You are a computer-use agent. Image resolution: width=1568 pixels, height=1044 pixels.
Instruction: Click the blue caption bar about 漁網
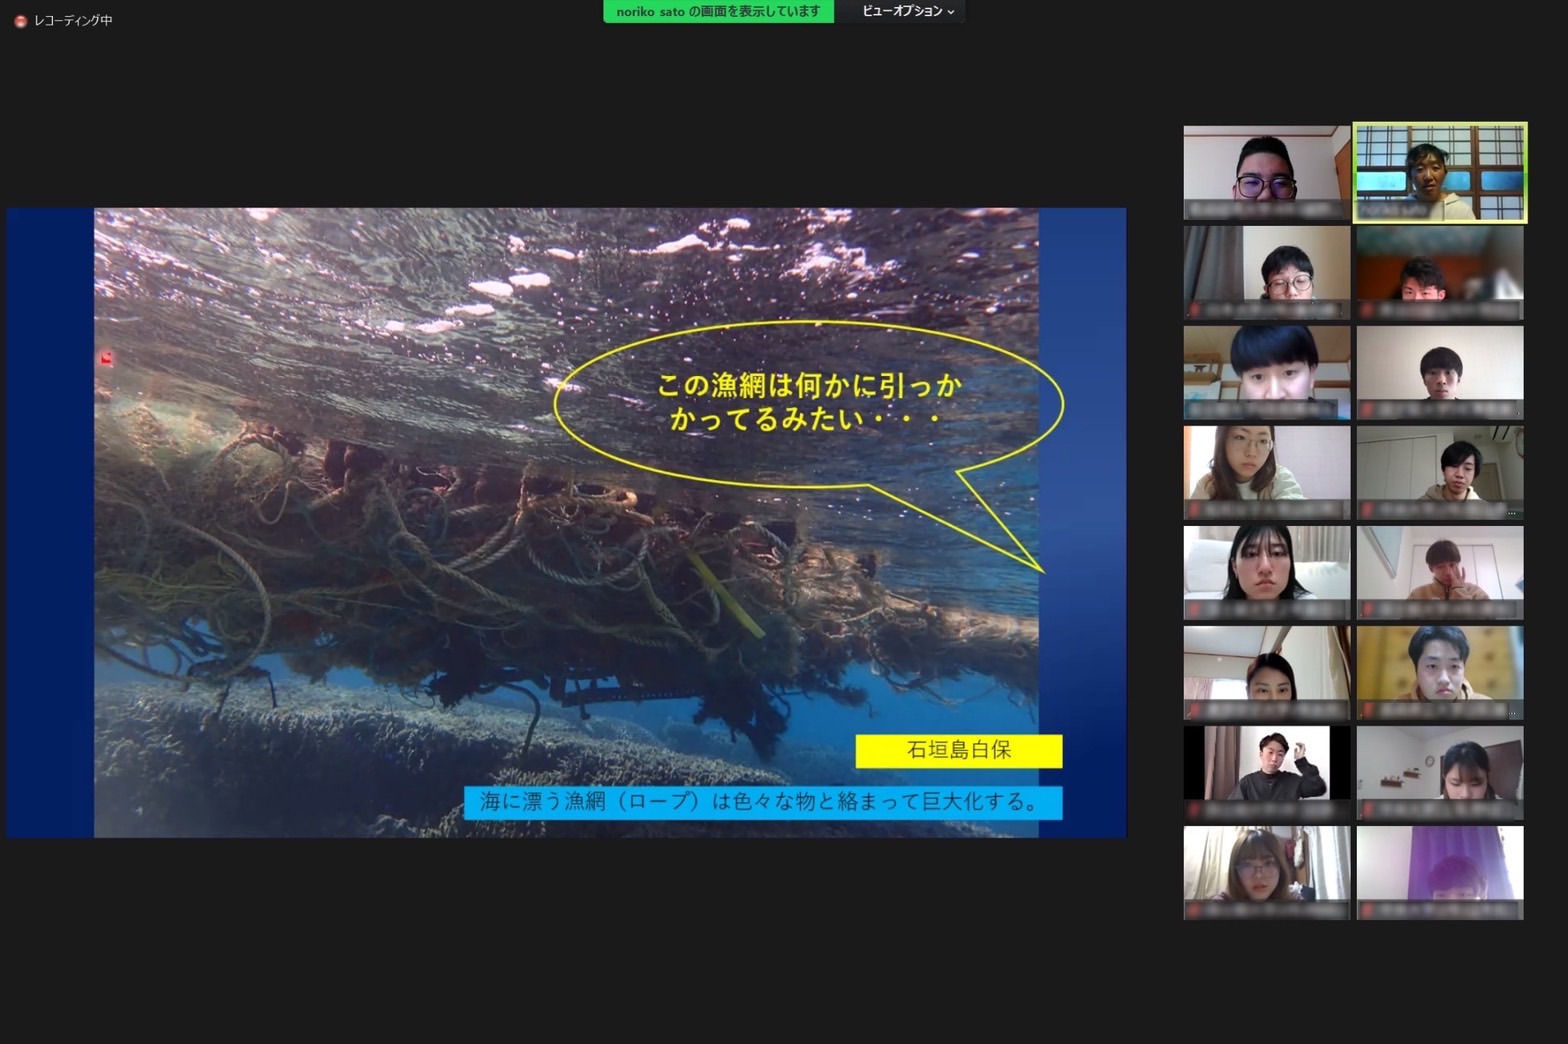point(762,802)
